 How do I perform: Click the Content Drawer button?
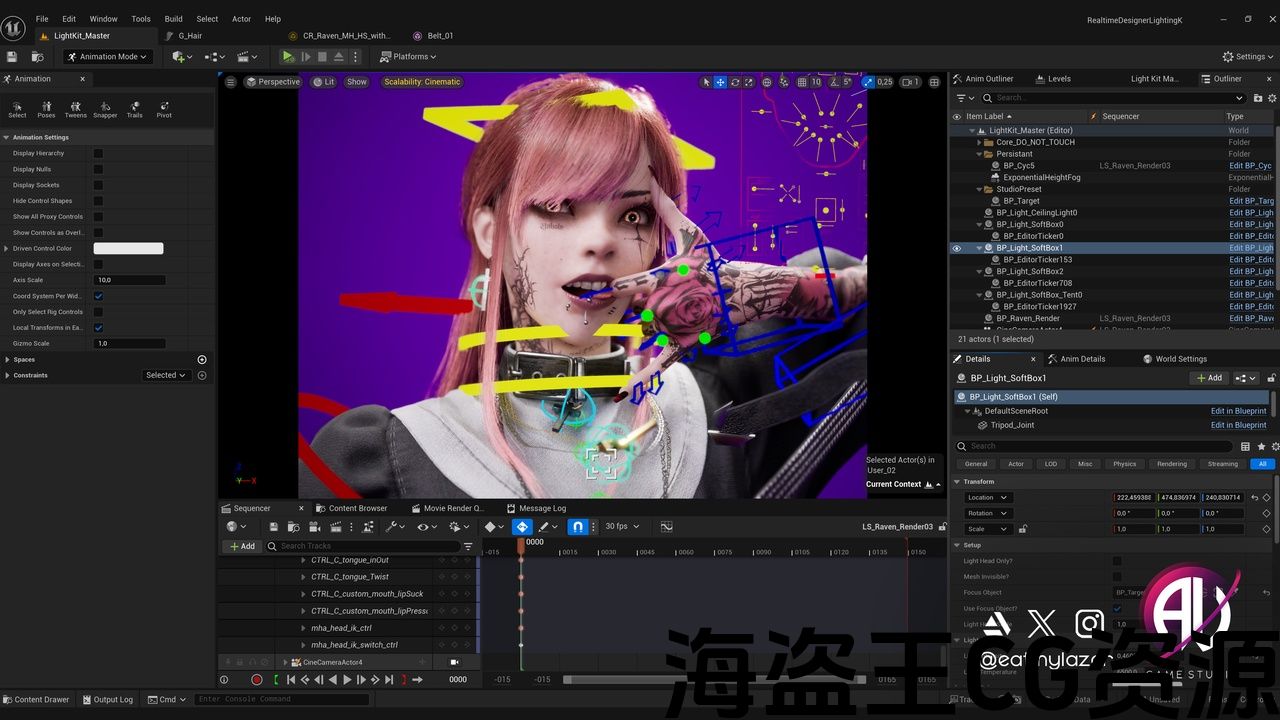tap(36, 700)
